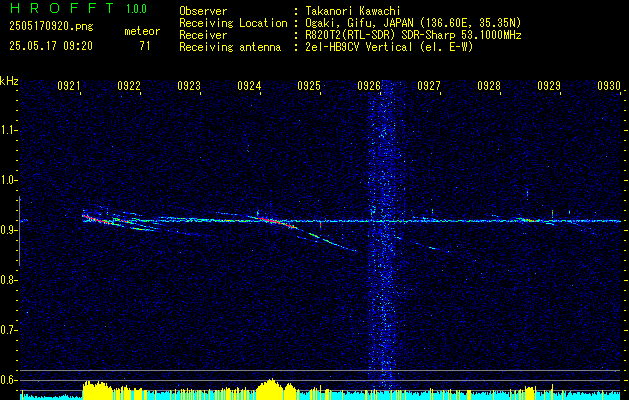
Task: Click the 0.7 kHz axis label
Action: [7, 330]
